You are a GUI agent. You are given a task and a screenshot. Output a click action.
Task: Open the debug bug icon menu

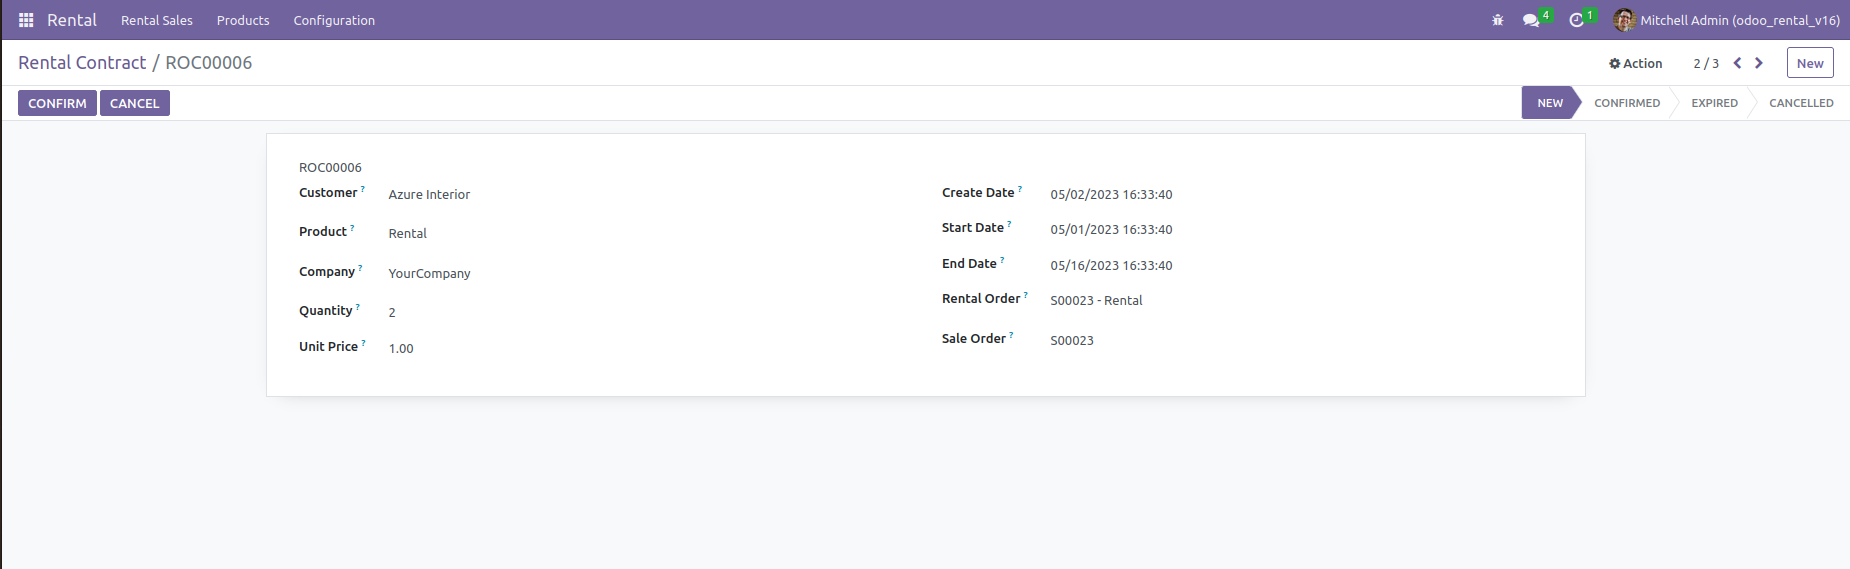click(1498, 20)
